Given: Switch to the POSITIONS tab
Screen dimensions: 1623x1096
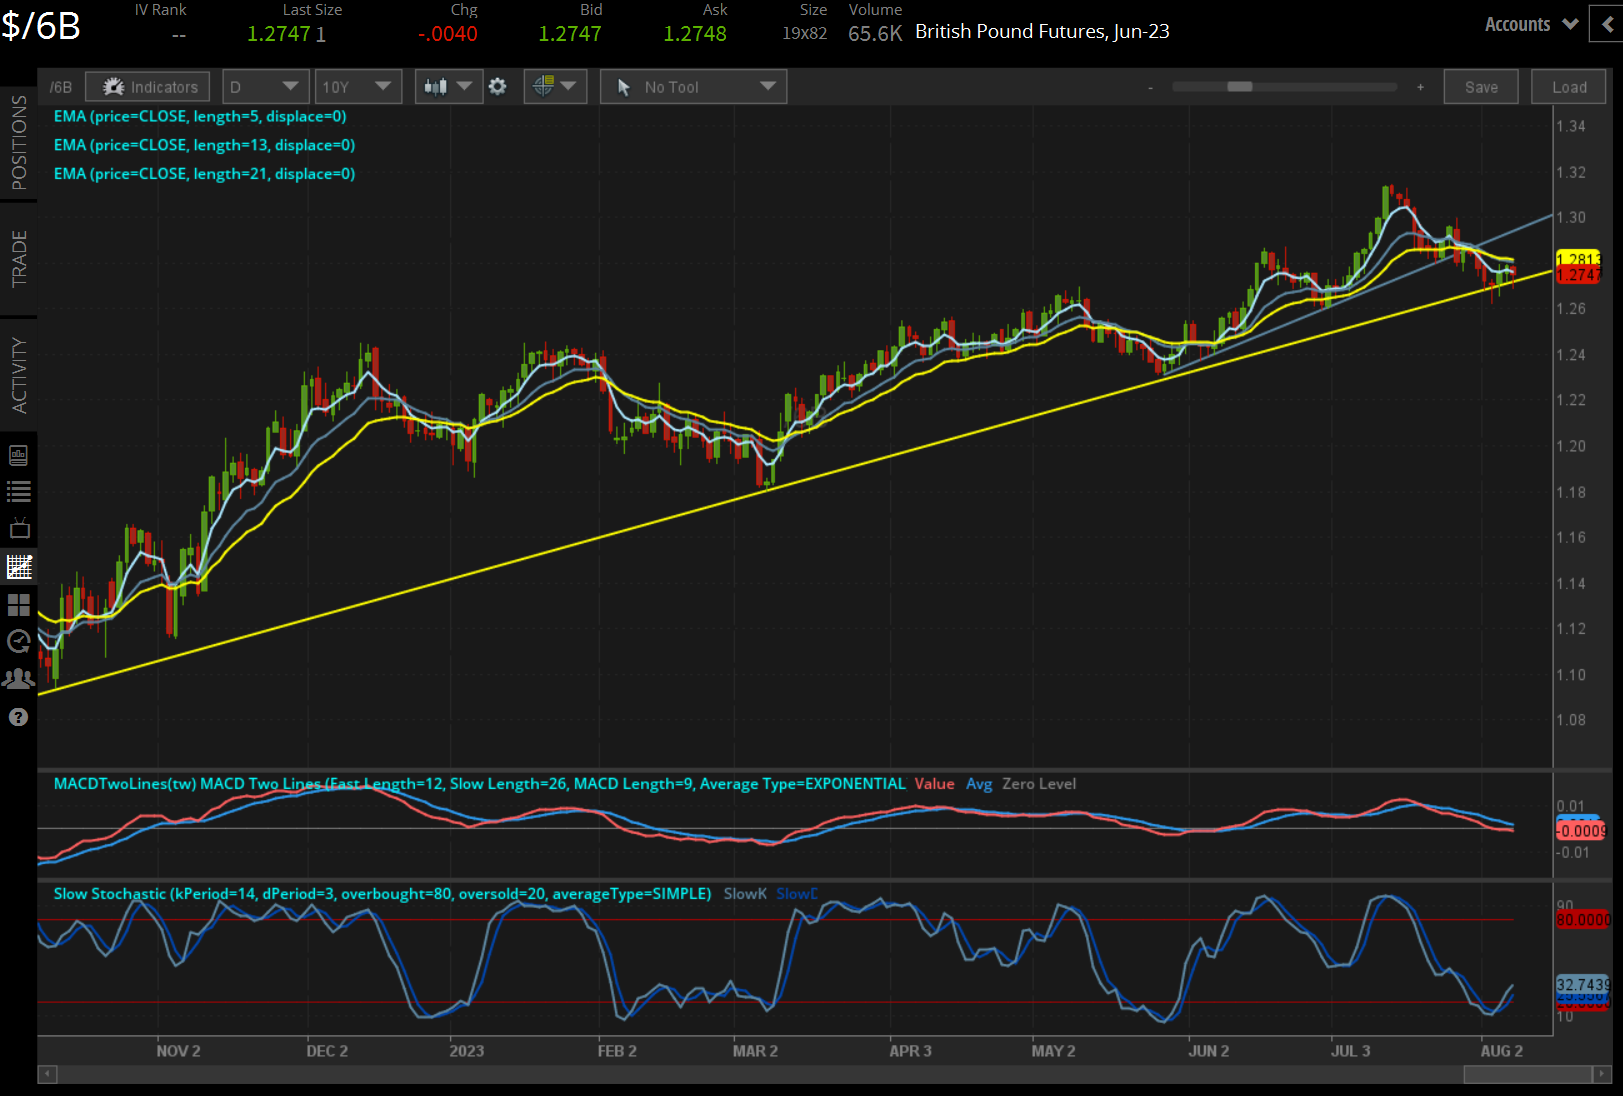Looking at the screenshot, I should tap(16, 145).
